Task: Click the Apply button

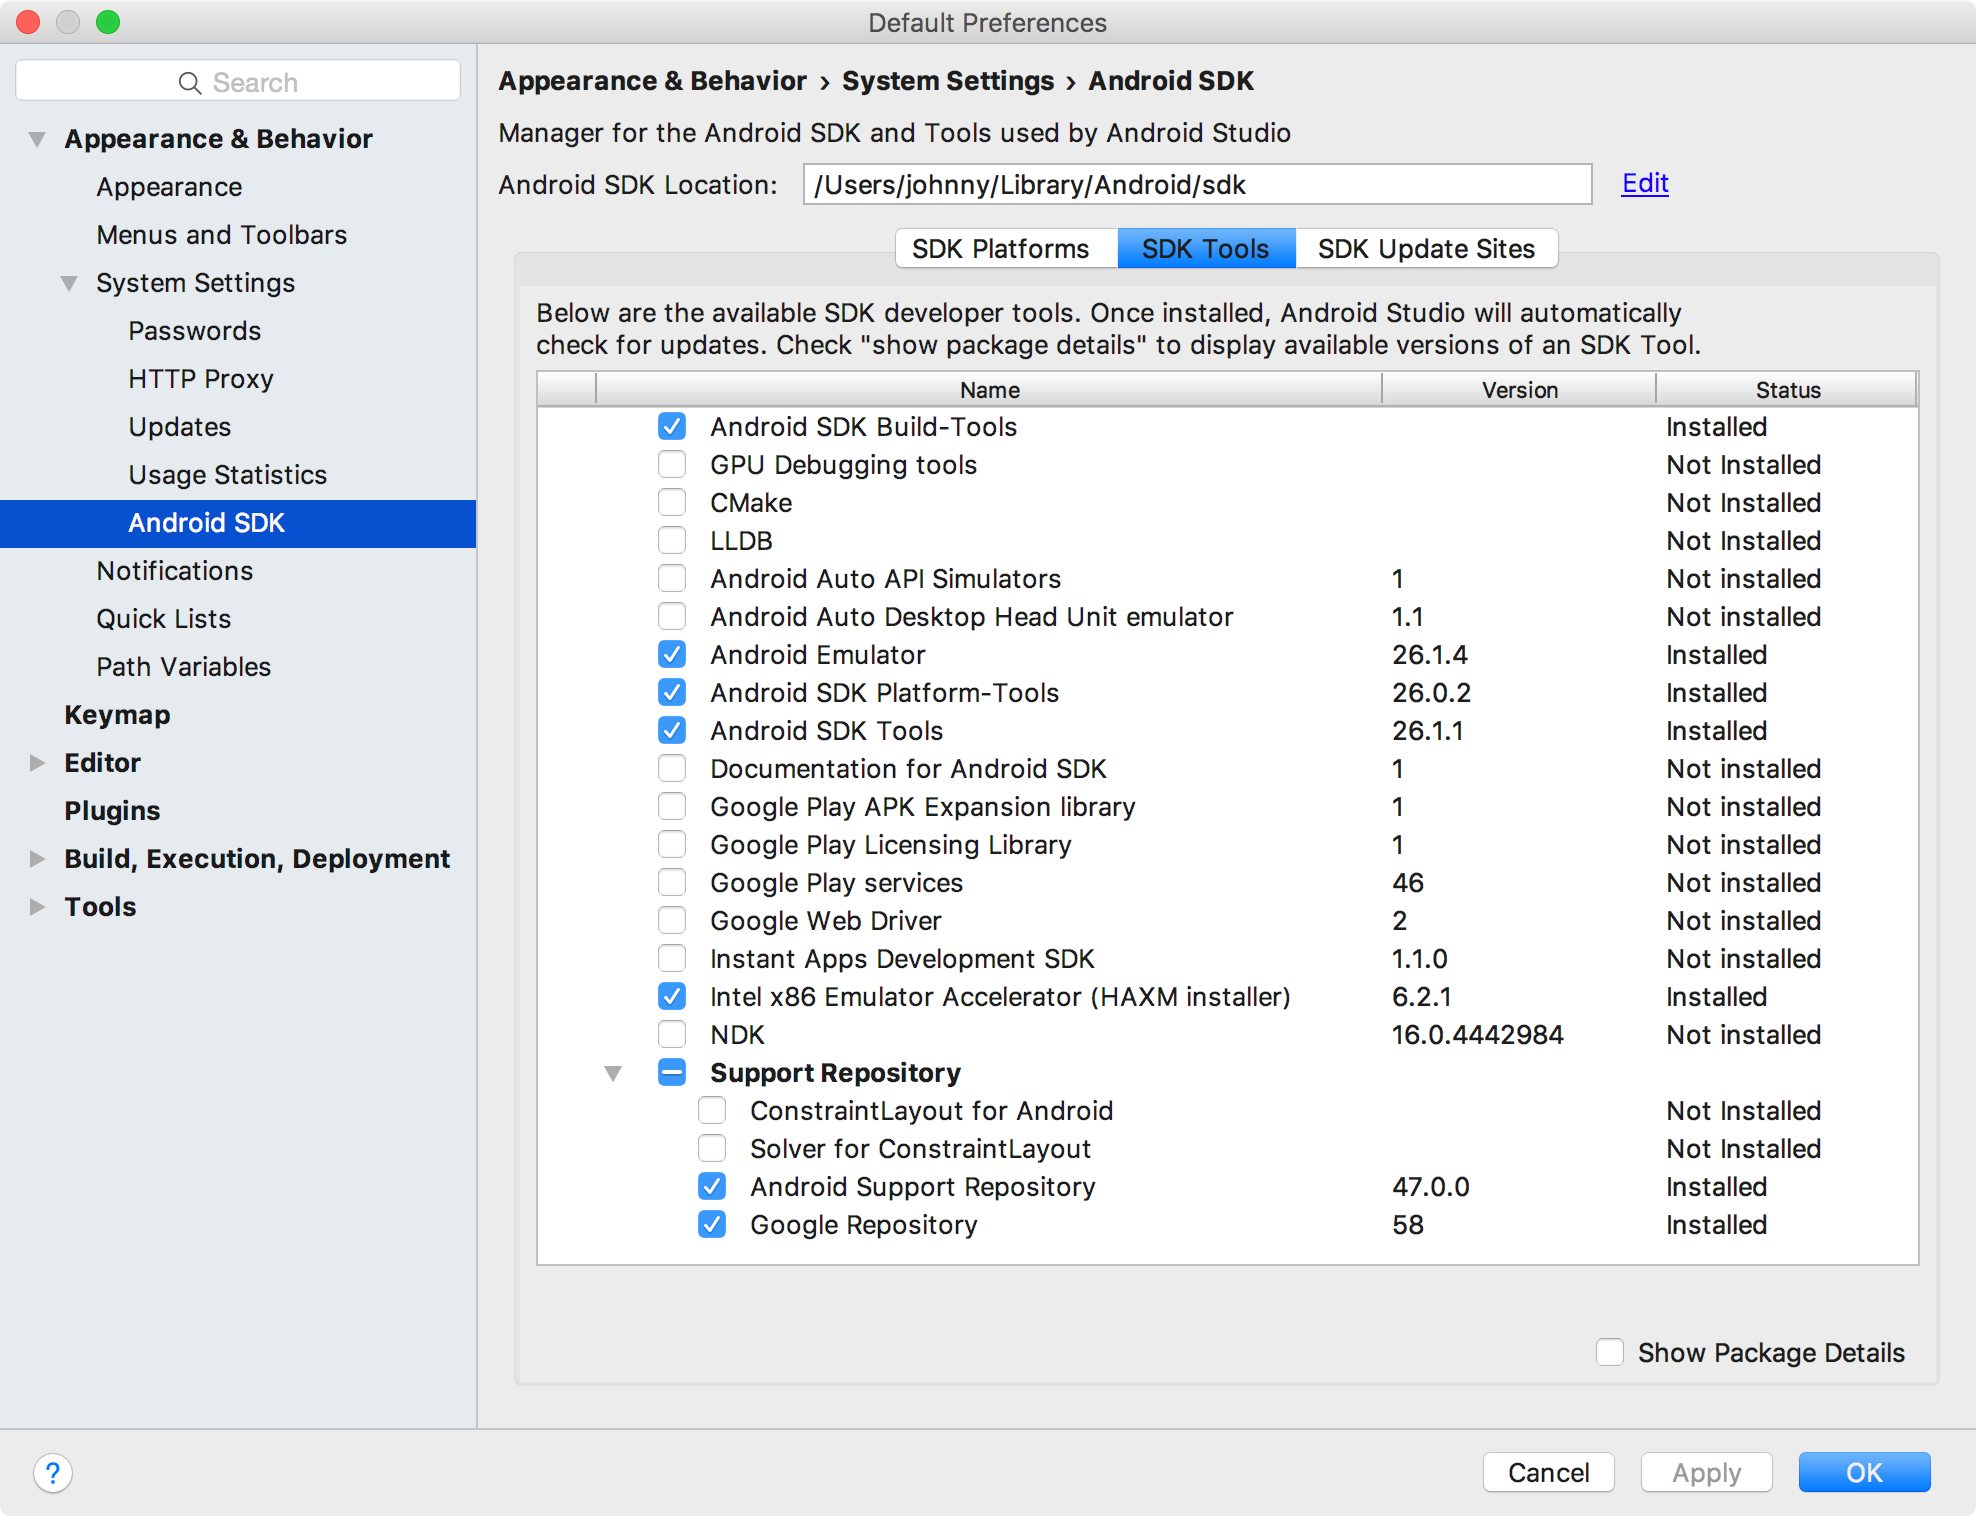Action: click(1706, 1473)
